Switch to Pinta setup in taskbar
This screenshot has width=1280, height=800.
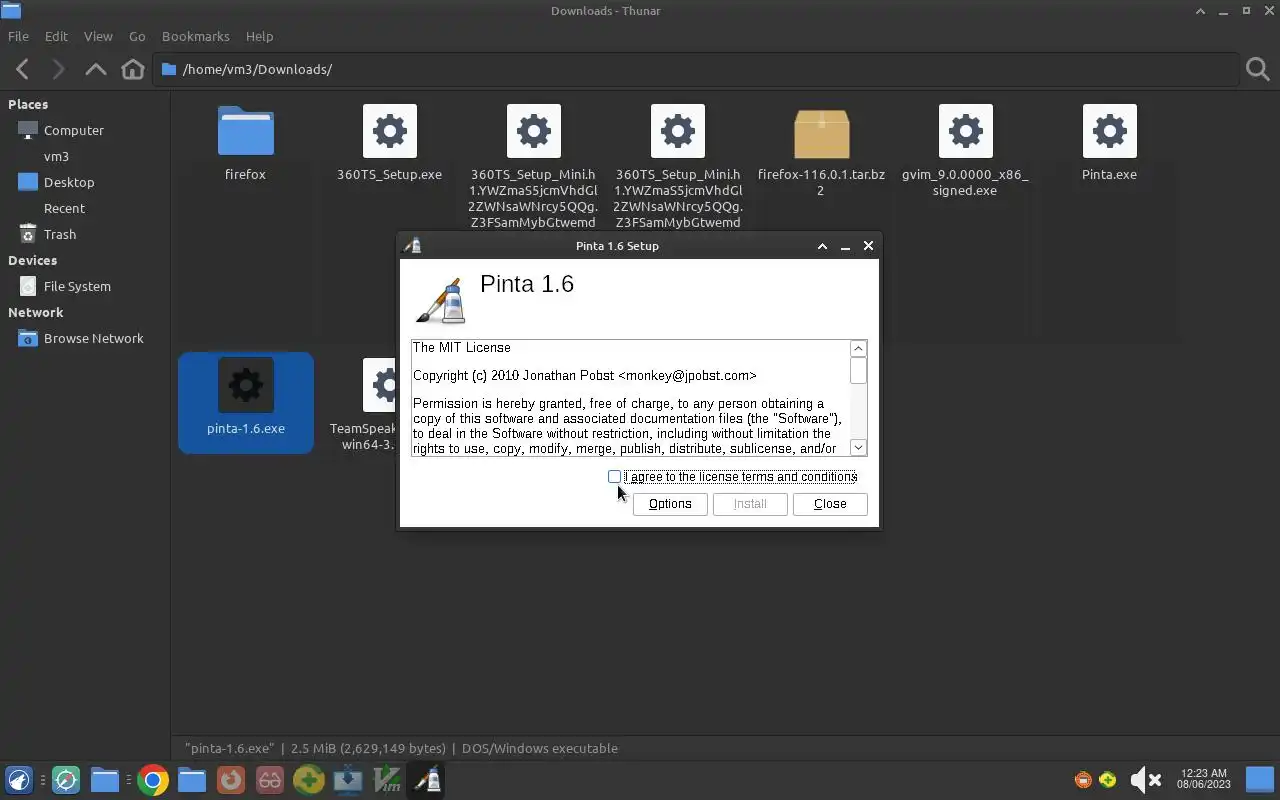click(x=428, y=780)
